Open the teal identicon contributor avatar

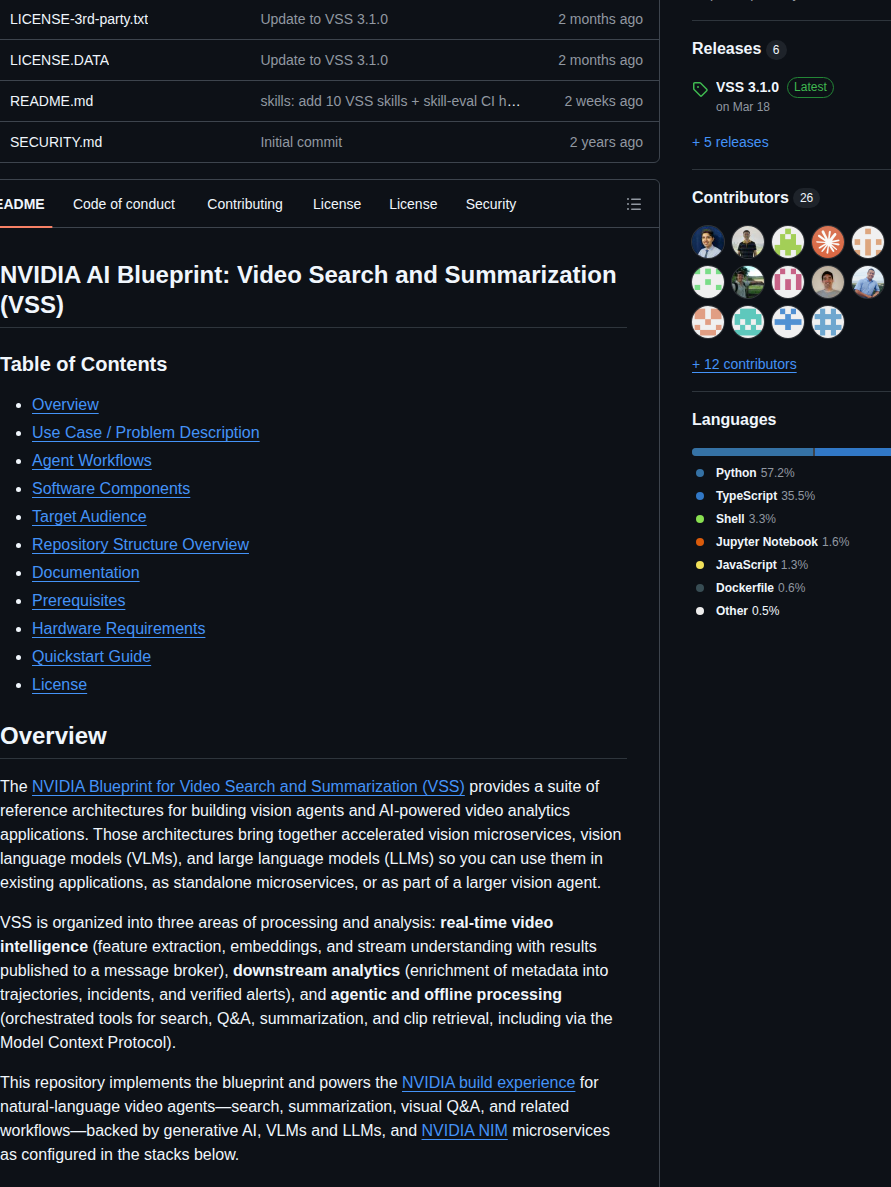(x=748, y=322)
